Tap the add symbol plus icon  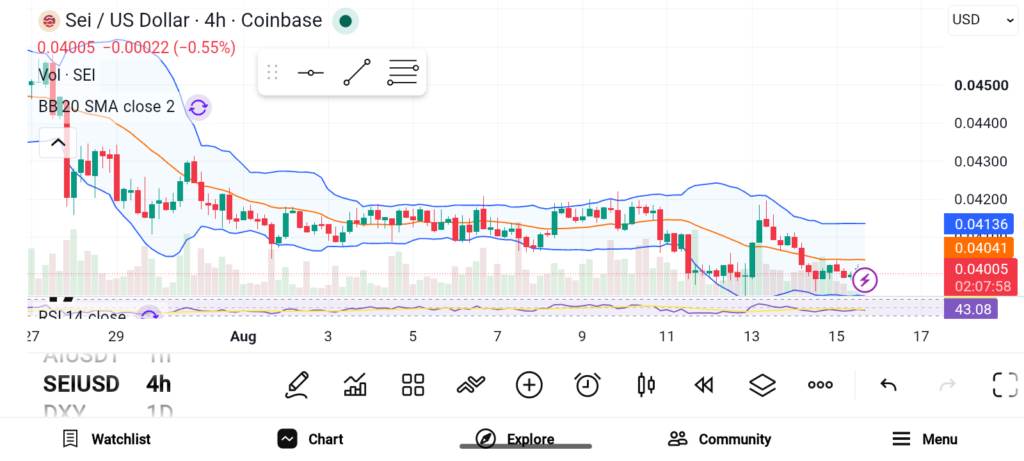point(529,385)
